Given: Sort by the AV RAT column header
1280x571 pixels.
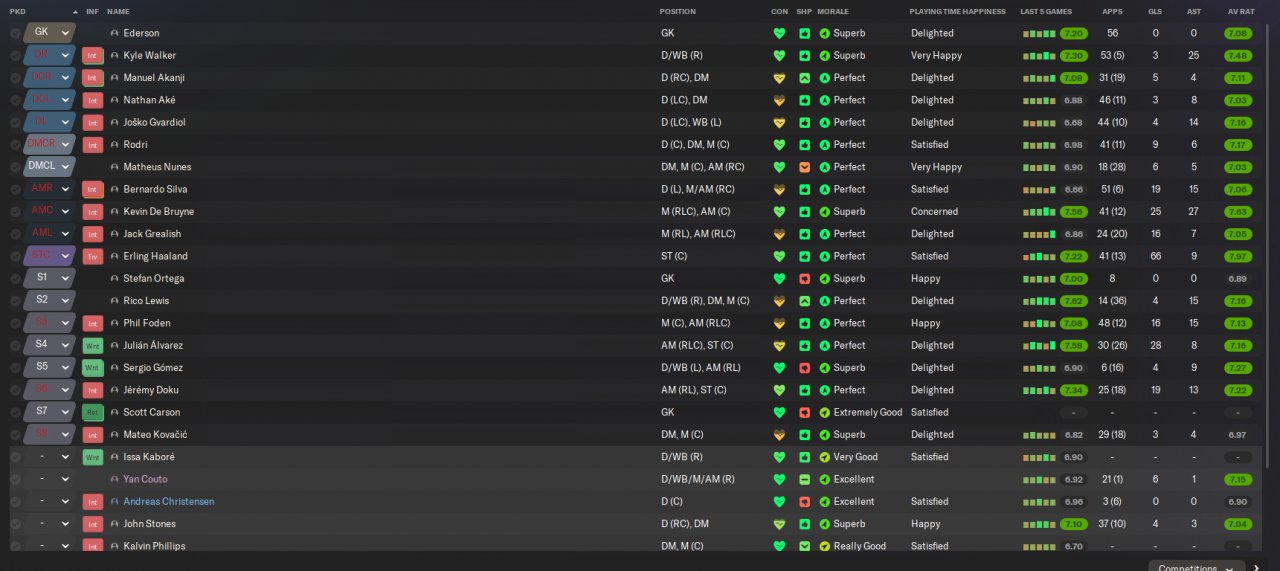Looking at the screenshot, I should [1240, 11].
